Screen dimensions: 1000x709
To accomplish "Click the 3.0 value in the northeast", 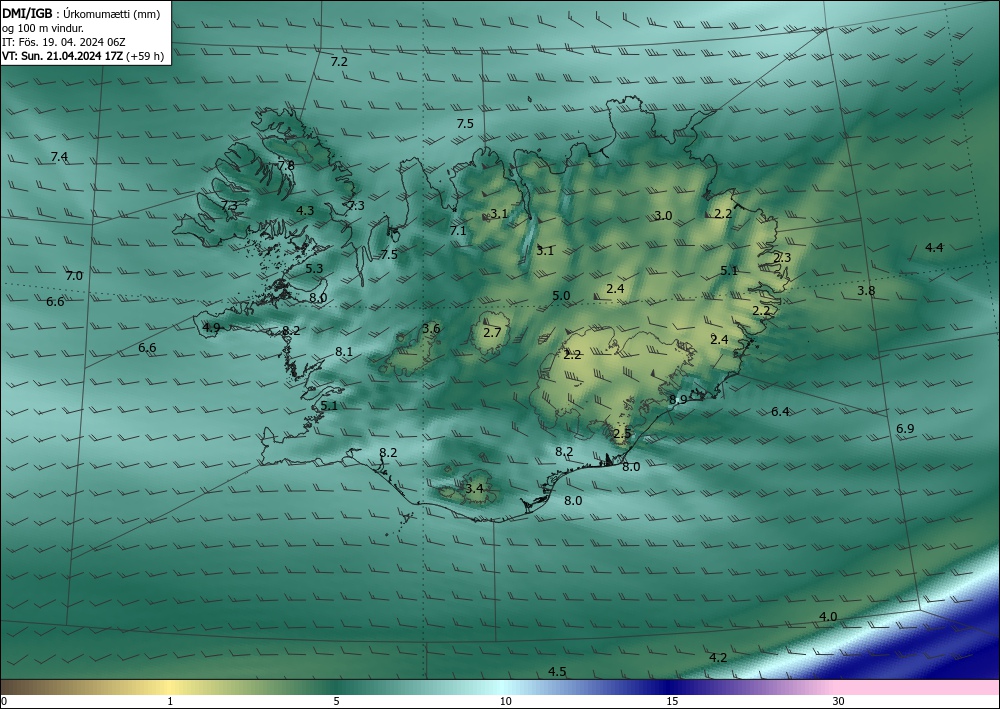I will point(663,216).
